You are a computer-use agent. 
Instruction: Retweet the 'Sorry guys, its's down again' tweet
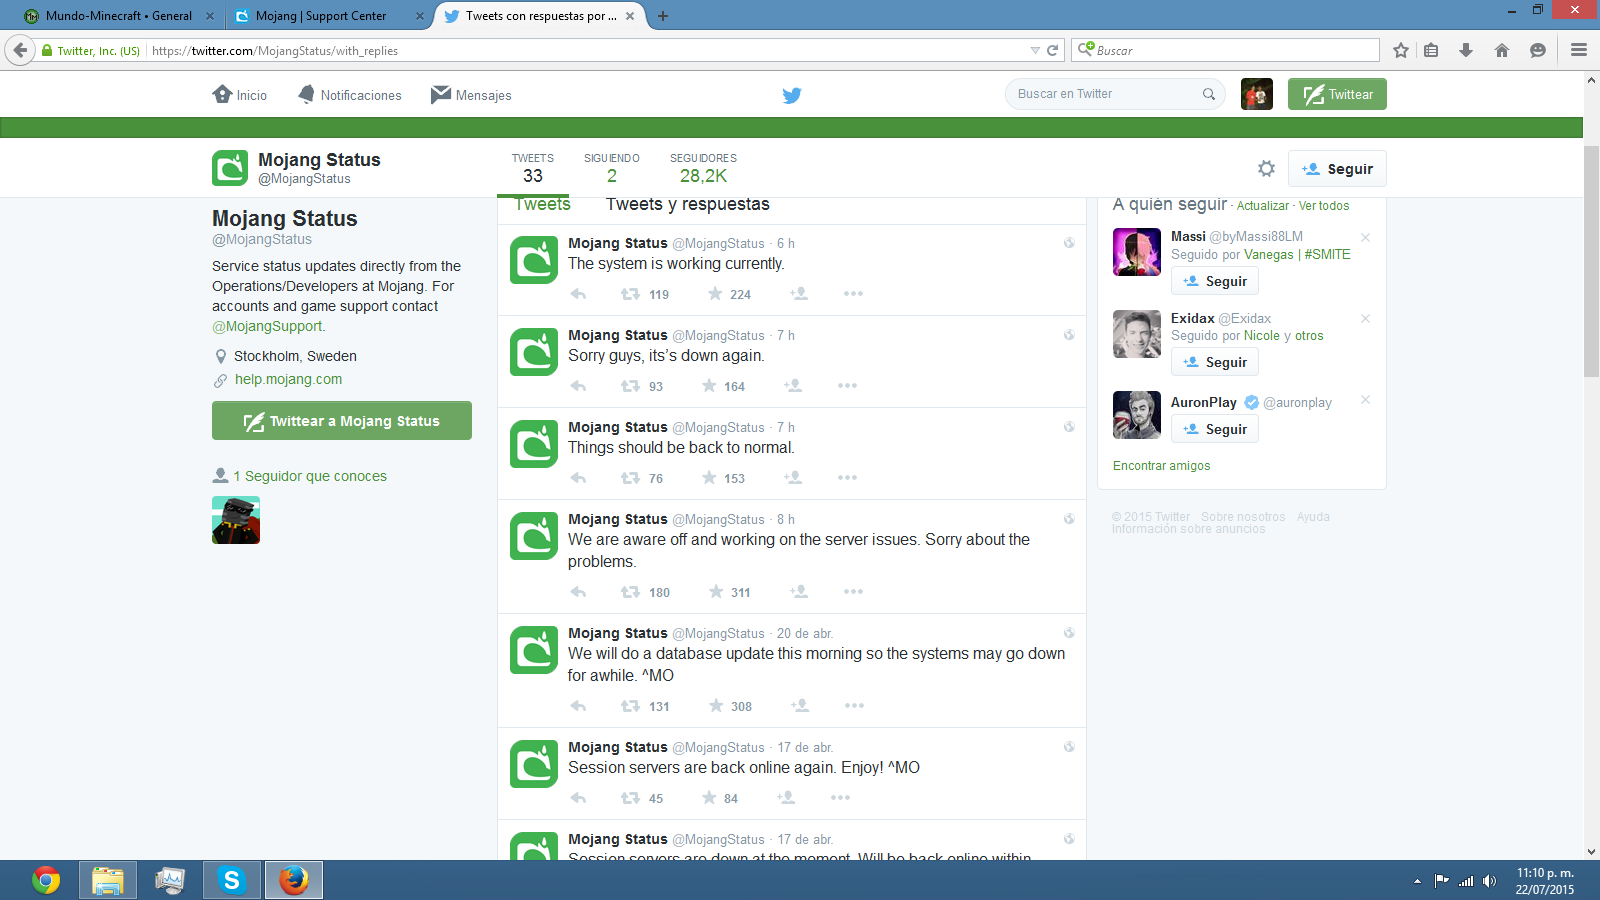pyautogui.click(x=630, y=386)
